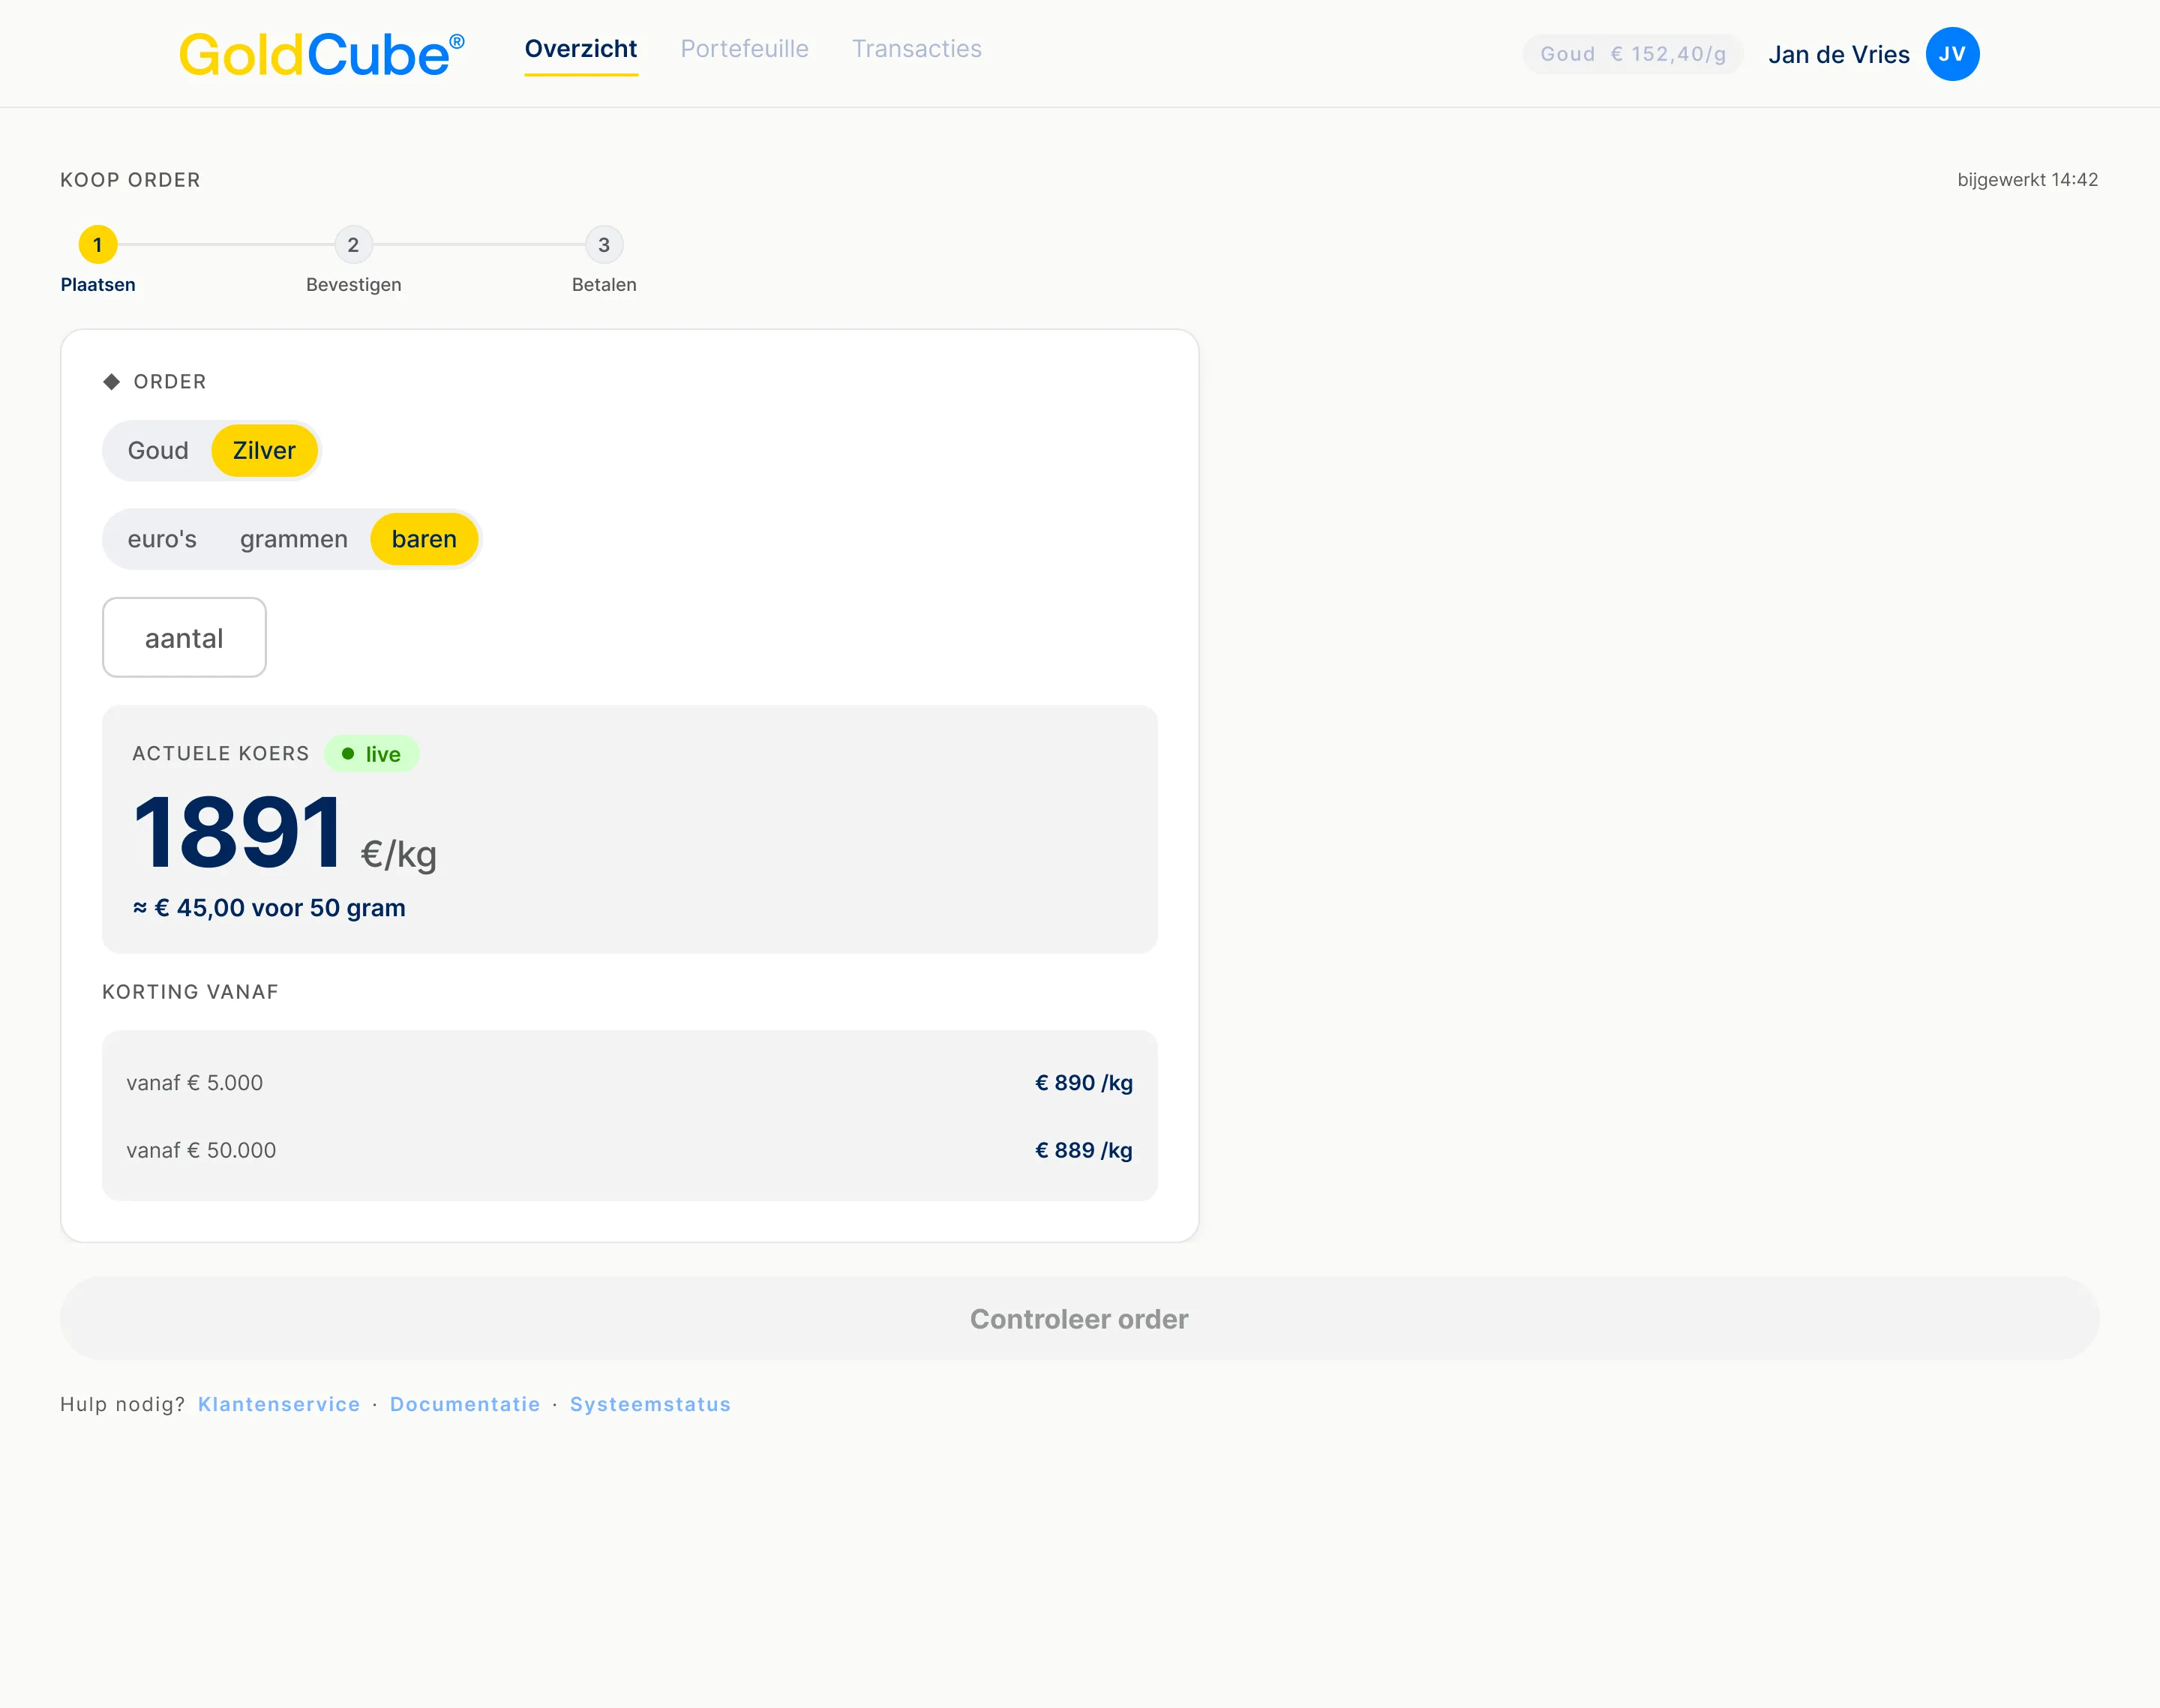Switch order unit to grammen
Screen dimensions: 2160x1708
click(x=294, y=539)
